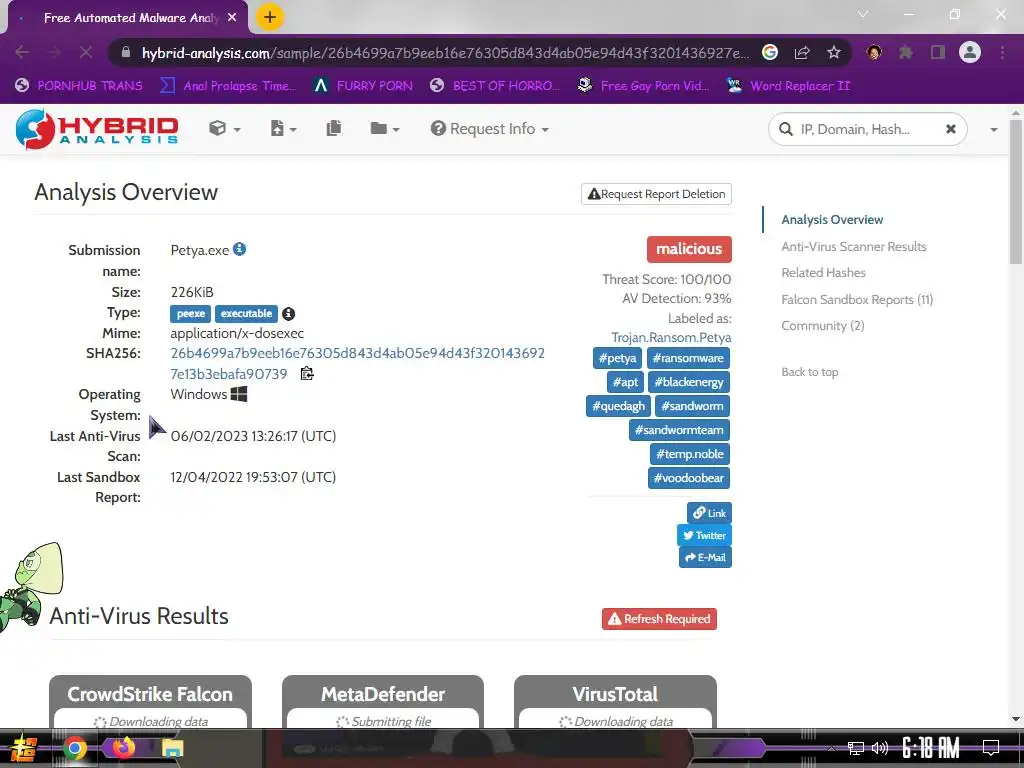Share report via Twitter button

tap(704, 536)
